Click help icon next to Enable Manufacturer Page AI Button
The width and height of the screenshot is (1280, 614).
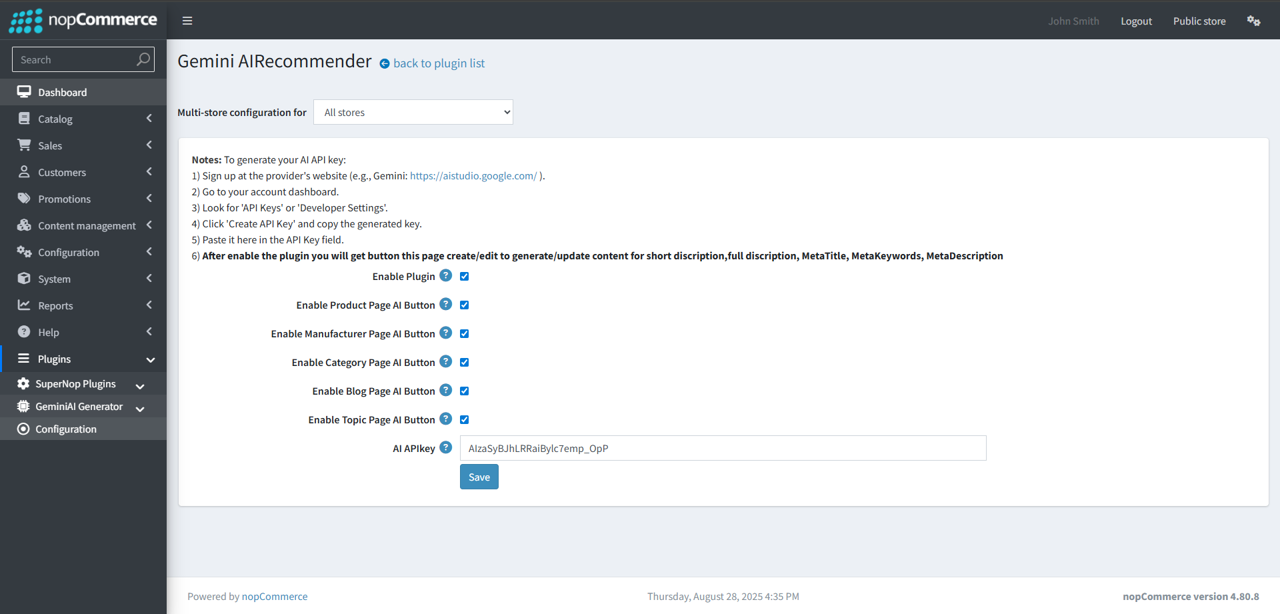pyautogui.click(x=446, y=333)
